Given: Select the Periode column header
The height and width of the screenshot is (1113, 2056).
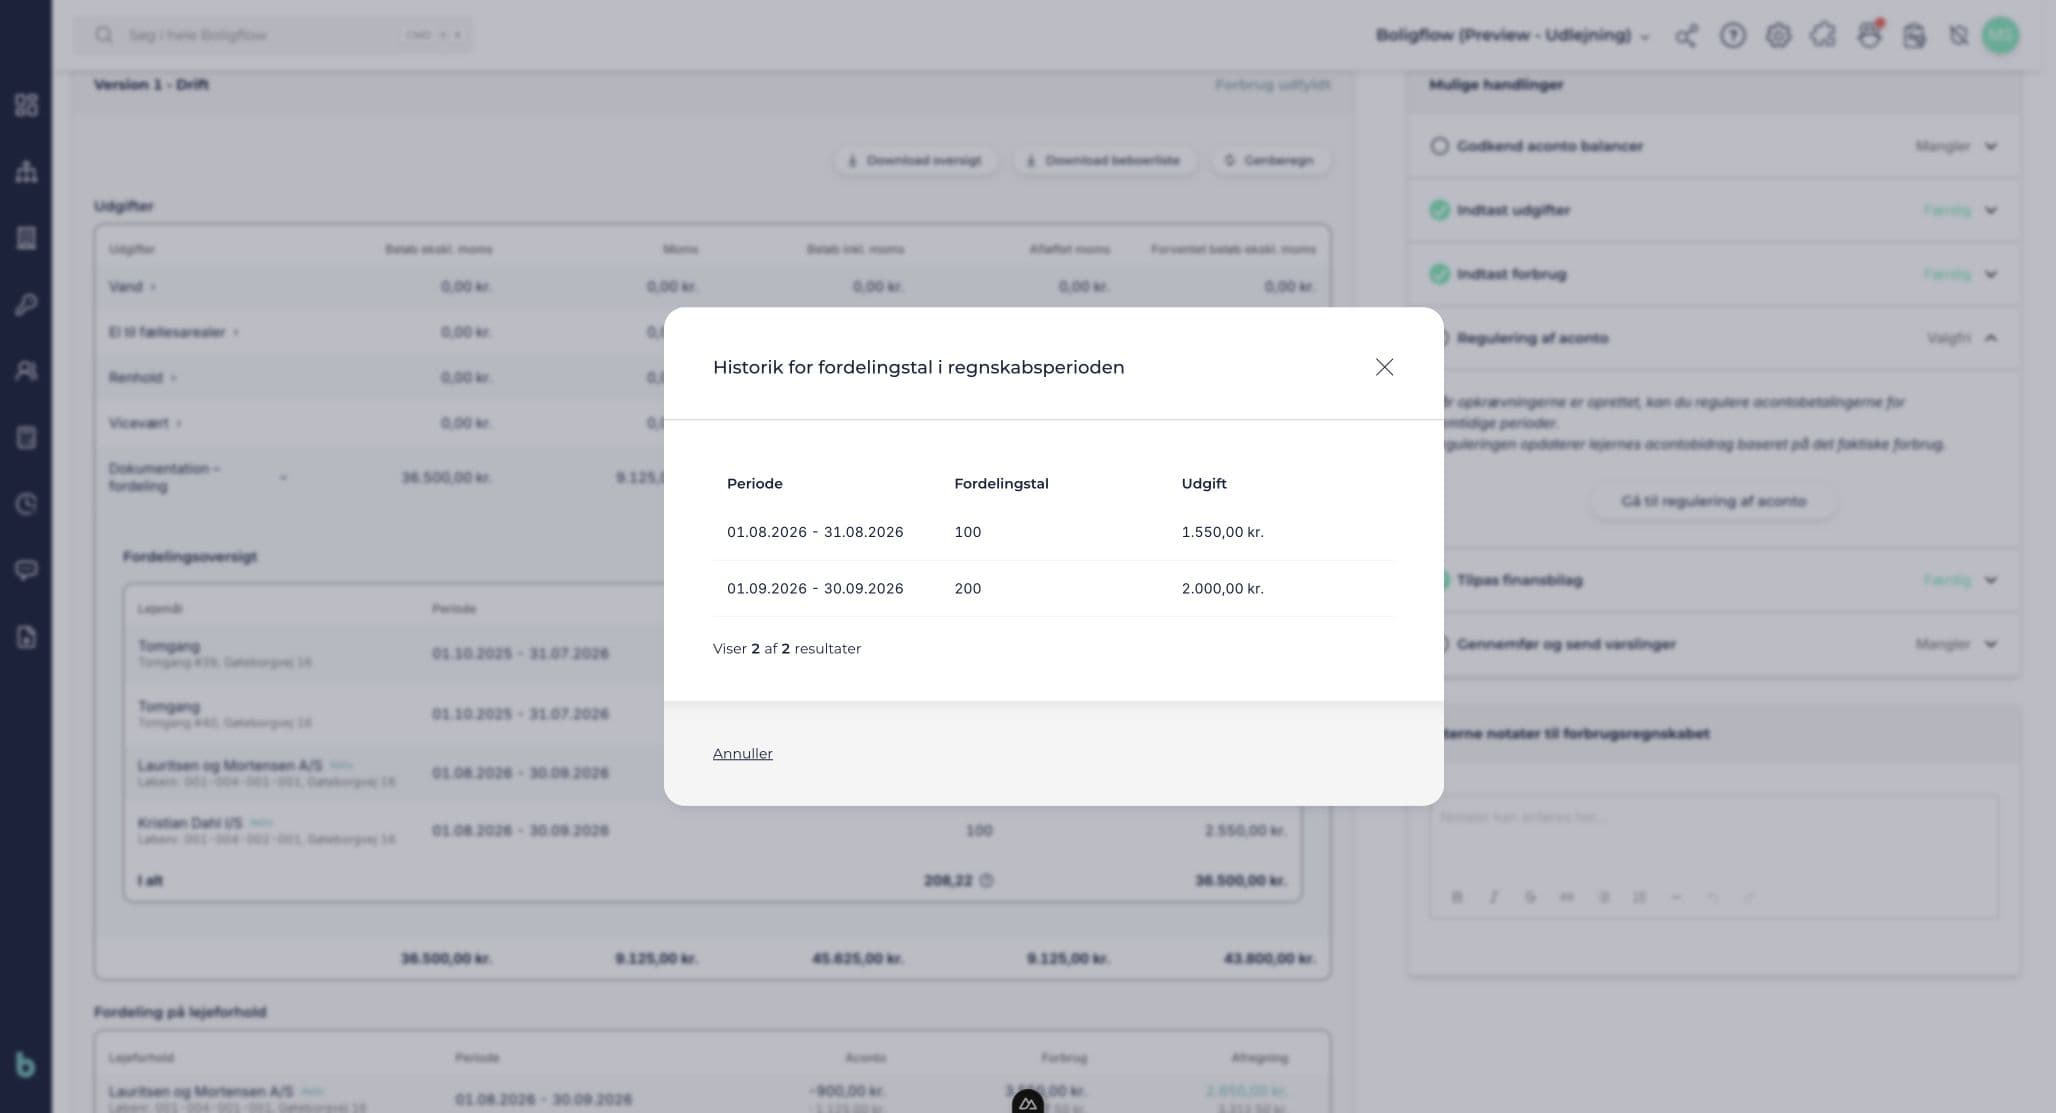Looking at the screenshot, I should [x=754, y=483].
